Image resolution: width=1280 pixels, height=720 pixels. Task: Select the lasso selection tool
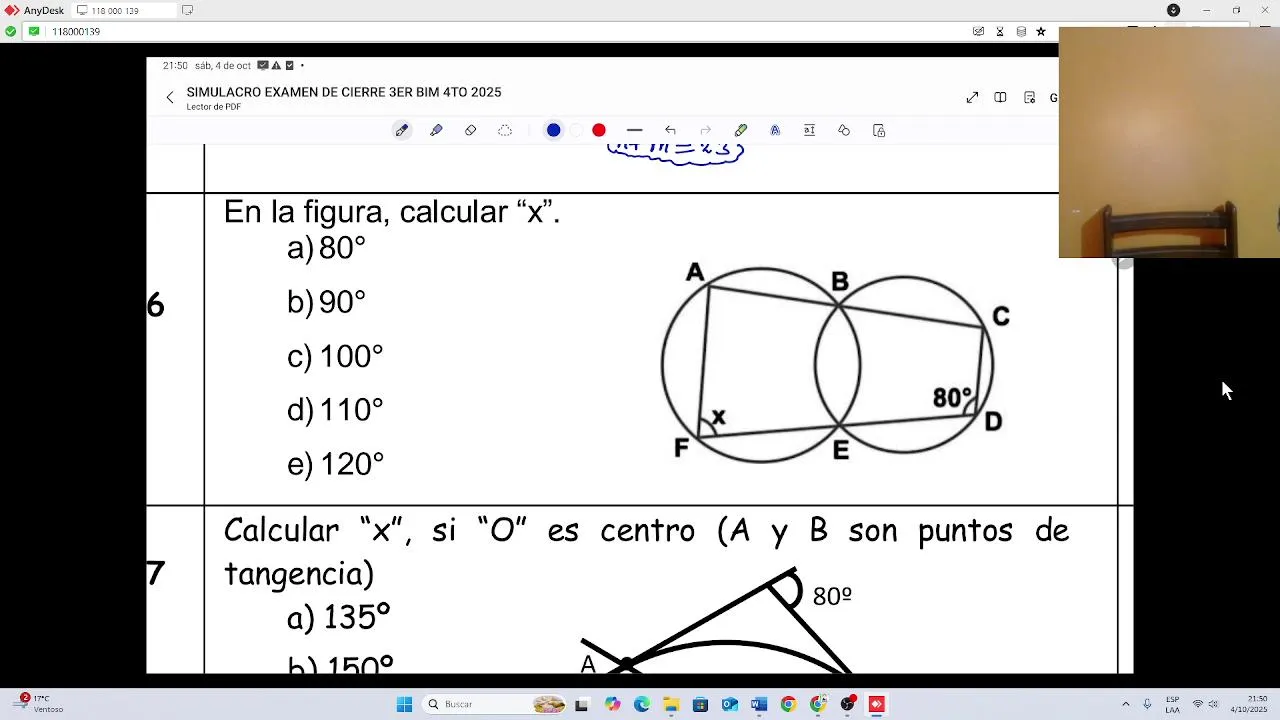pyautogui.click(x=505, y=130)
